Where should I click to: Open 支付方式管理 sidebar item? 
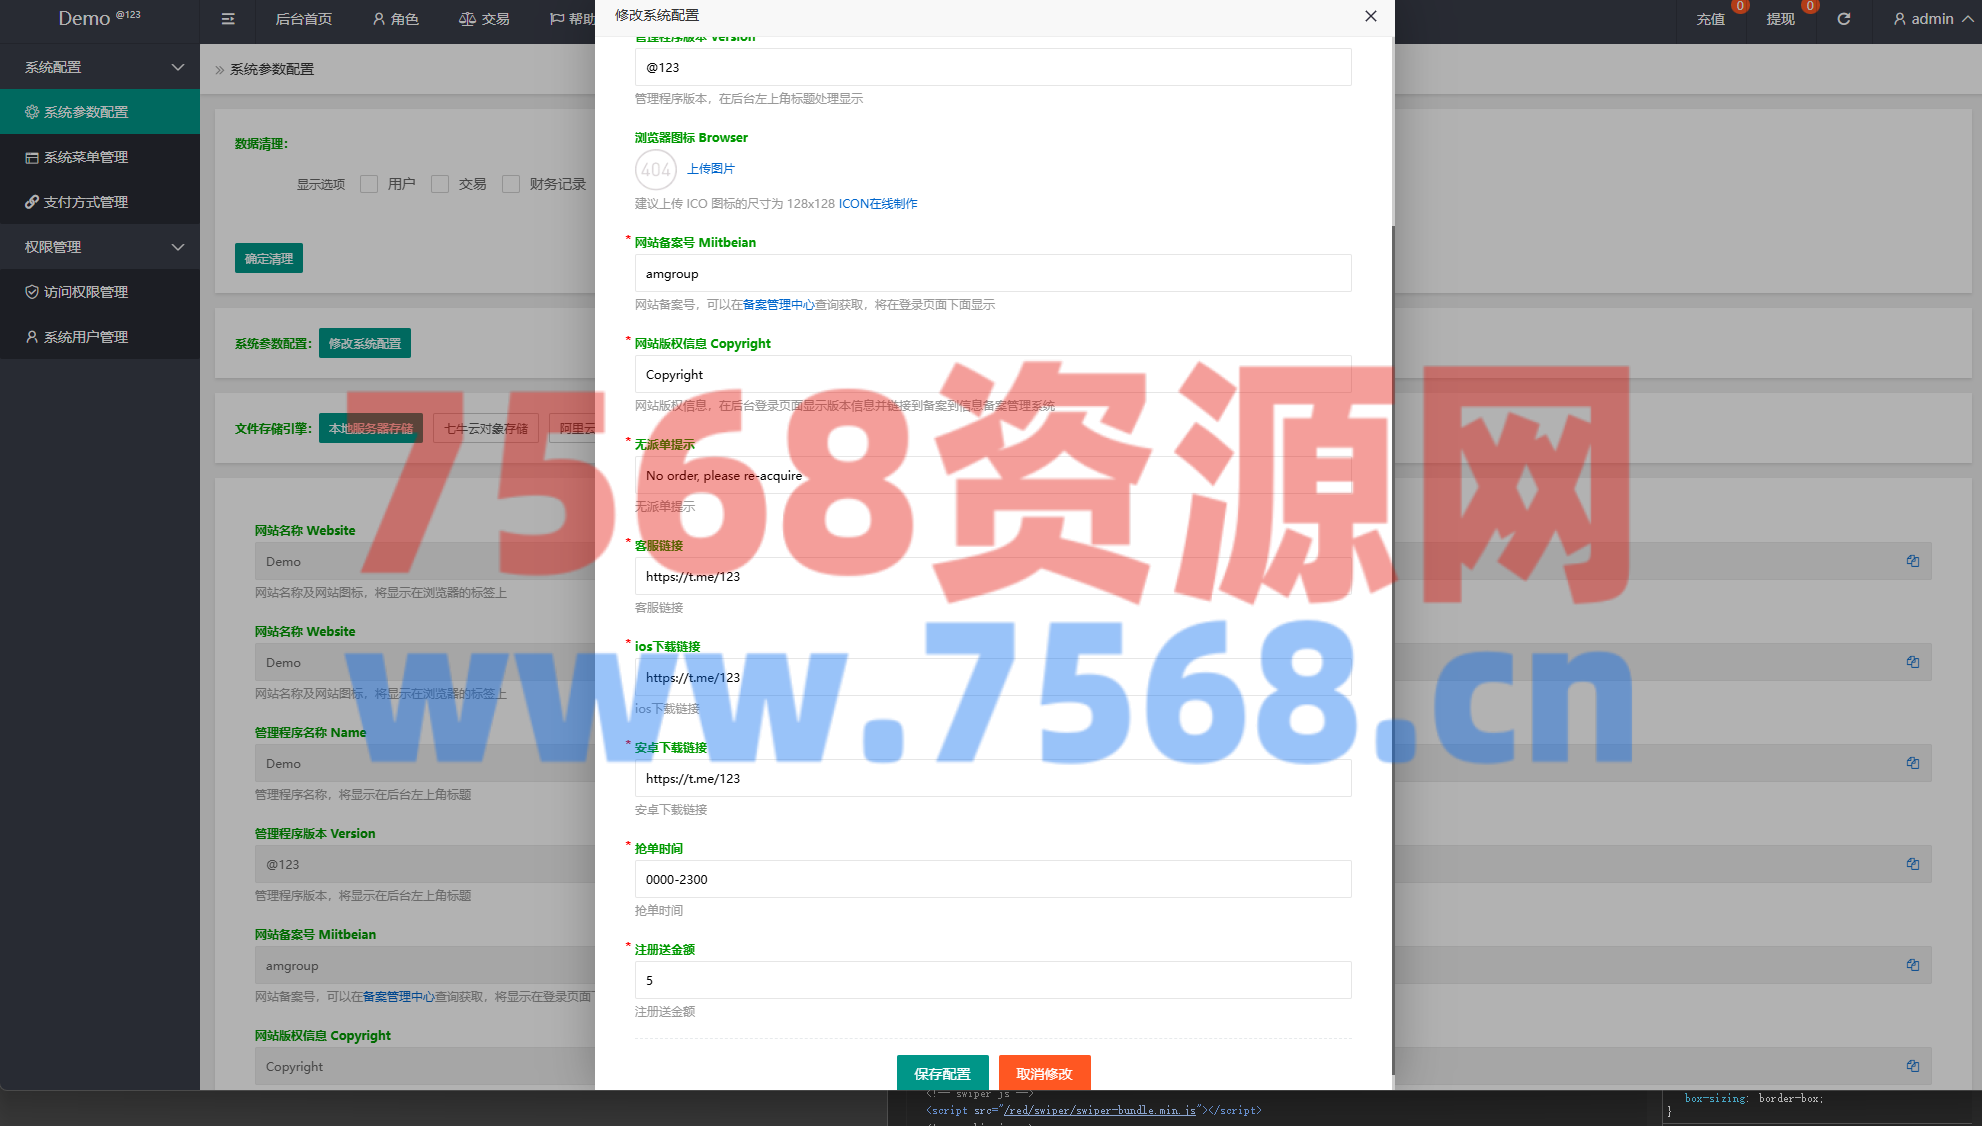[x=86, y=202]
